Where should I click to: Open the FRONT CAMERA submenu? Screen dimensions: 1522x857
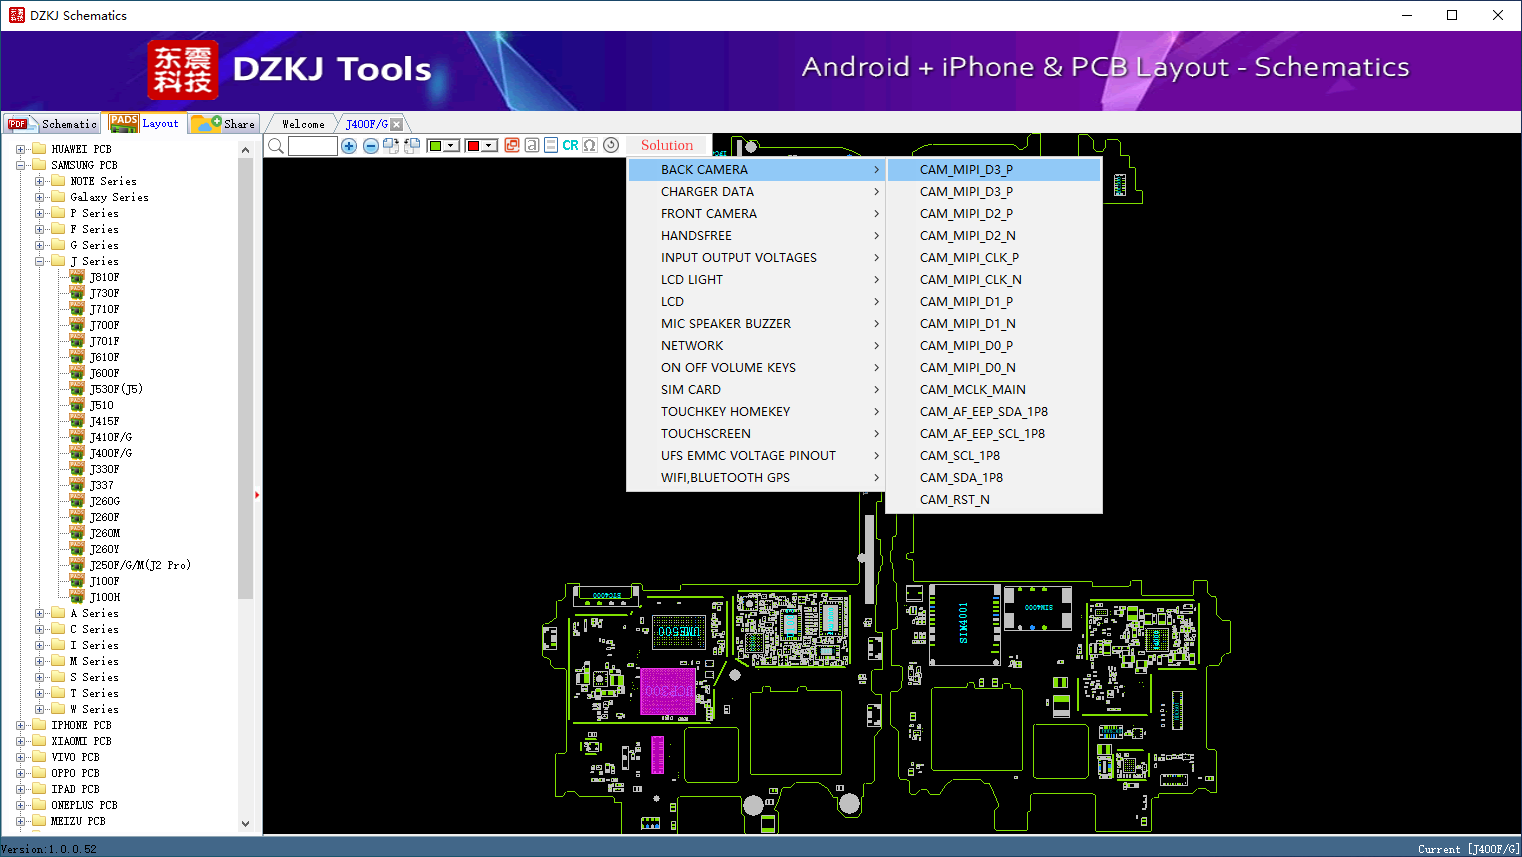756,214
